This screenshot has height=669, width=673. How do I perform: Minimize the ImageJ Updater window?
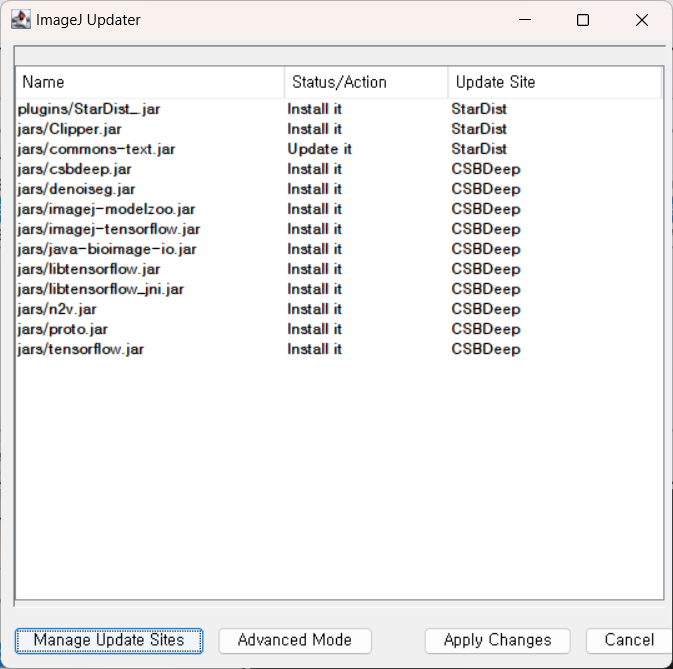click(525, 20)
